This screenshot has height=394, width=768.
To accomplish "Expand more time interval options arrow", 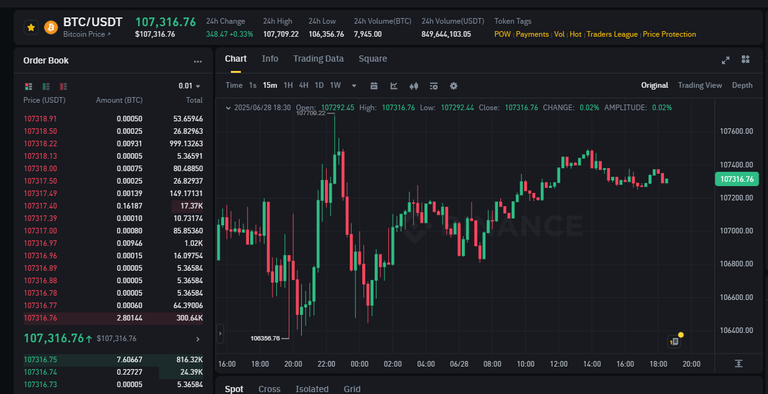I will pyautogui.click(x=354, y=85).
